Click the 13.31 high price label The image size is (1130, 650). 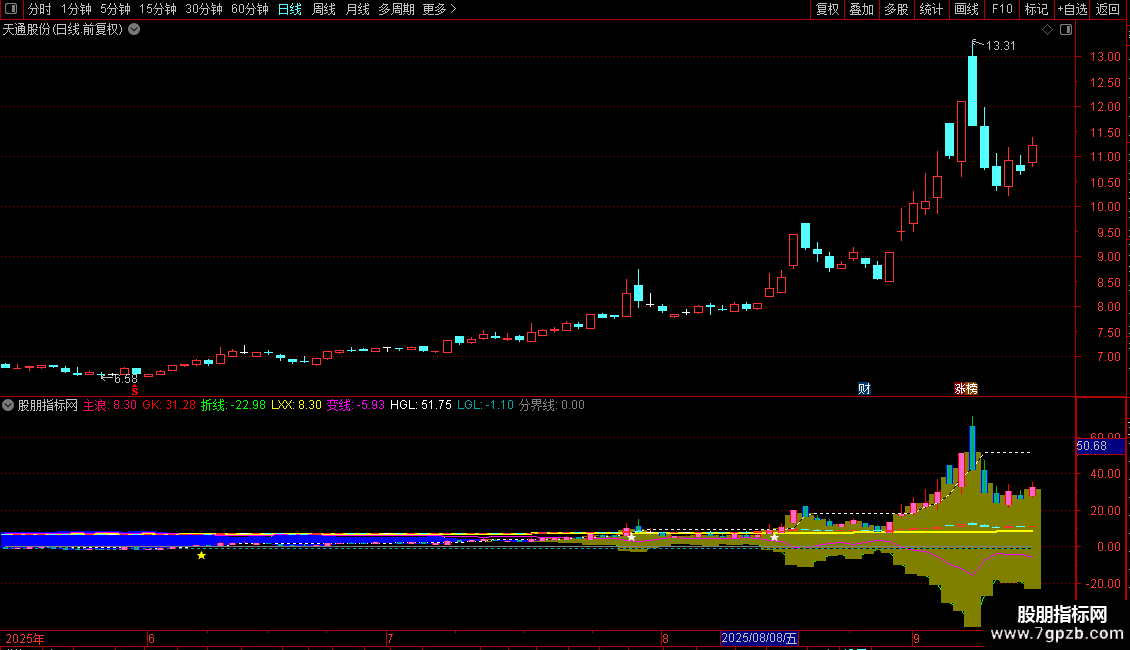[1000, 45]
